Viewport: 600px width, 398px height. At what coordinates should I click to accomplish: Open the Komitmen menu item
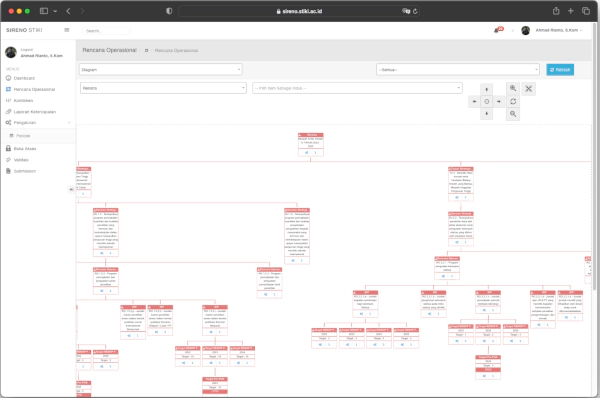23,100
